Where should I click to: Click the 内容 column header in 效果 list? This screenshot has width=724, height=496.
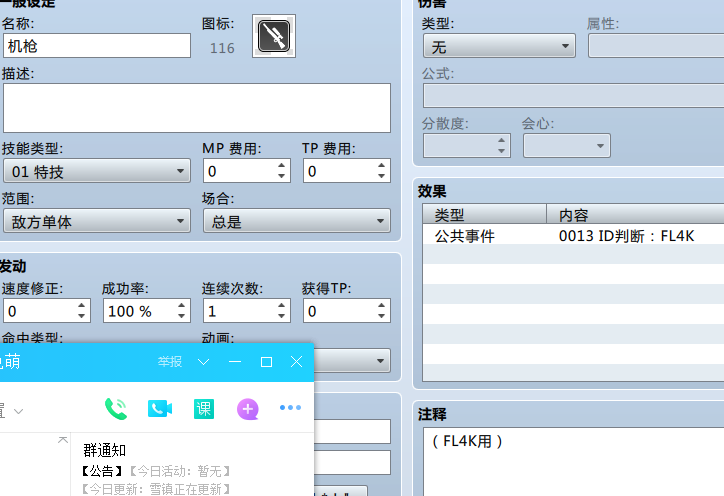point(635,214)
